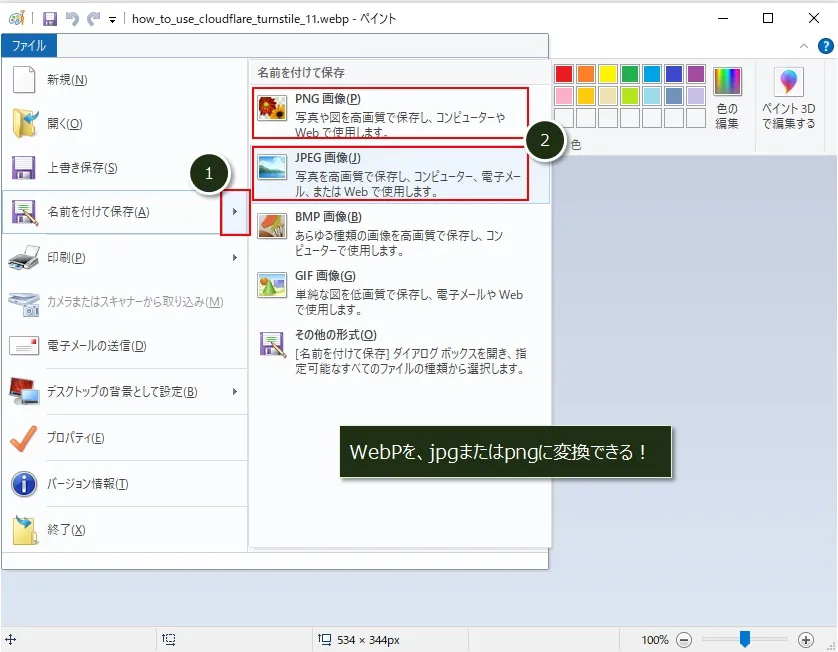Image resolution: width=838 pixels, height=652 pixels.
Task: Click the cursor position icon in status bar
Action: click(11, 639)
